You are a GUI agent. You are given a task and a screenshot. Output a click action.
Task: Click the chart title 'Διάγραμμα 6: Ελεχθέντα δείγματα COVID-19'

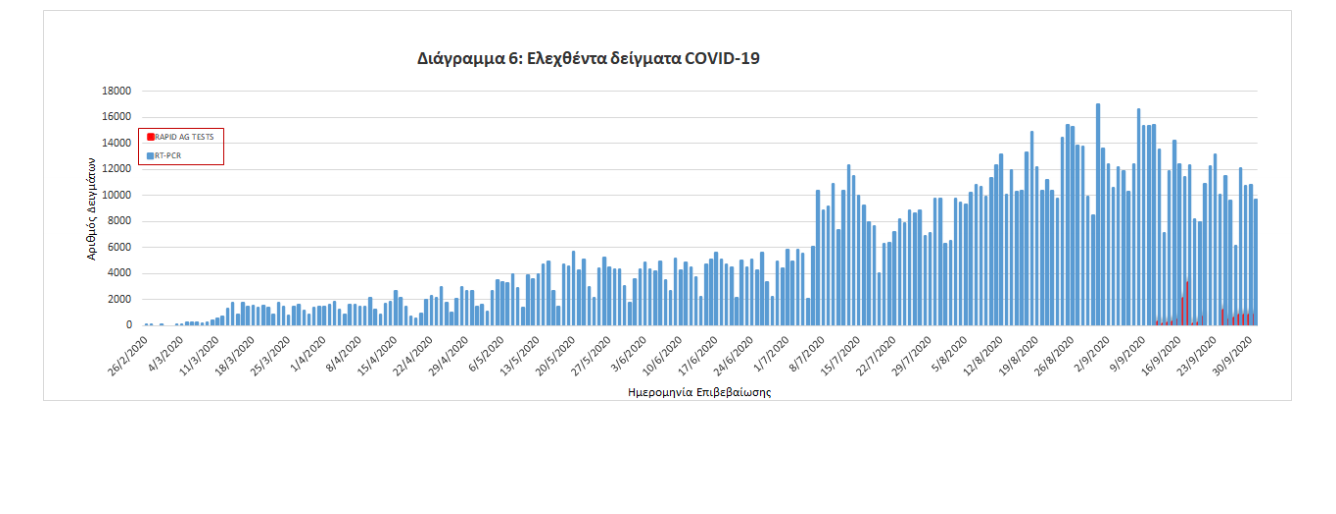[x=588, y=59]
